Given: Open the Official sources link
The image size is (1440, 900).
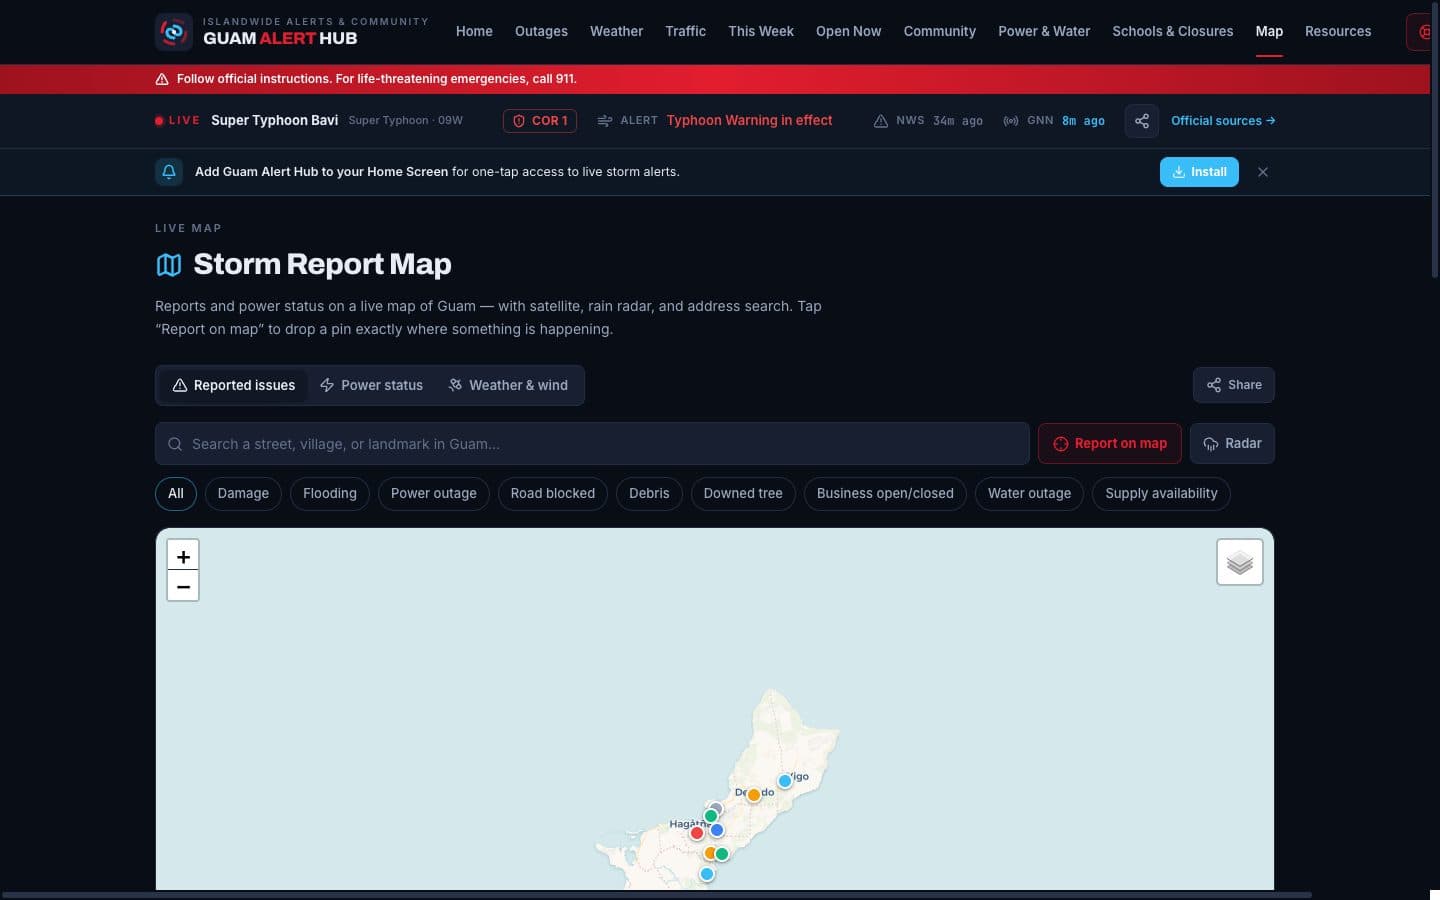Looking at the screenshot, I should tap(1223, 121).
